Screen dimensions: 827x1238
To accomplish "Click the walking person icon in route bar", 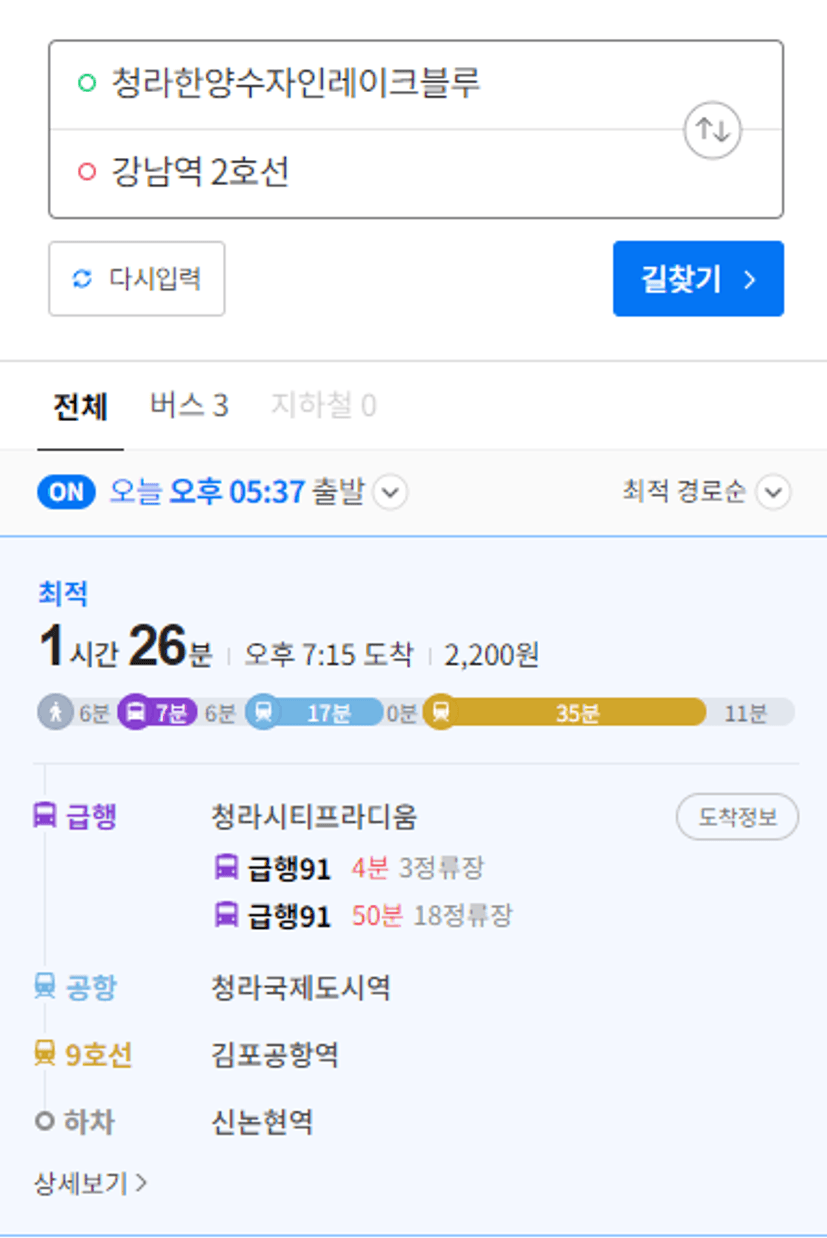I will click(55, 712).
